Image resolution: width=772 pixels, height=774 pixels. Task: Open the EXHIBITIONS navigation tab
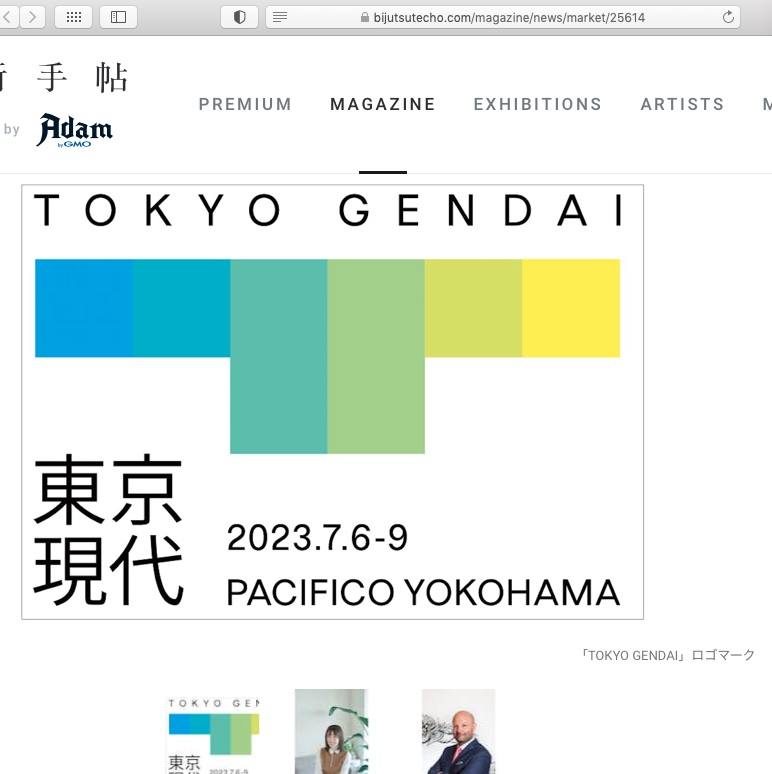pyautogui.click(x=538, y=104)
